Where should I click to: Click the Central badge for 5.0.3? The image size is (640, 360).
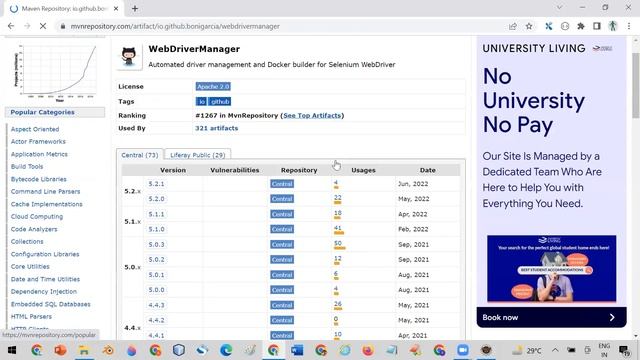pos(282,244)
